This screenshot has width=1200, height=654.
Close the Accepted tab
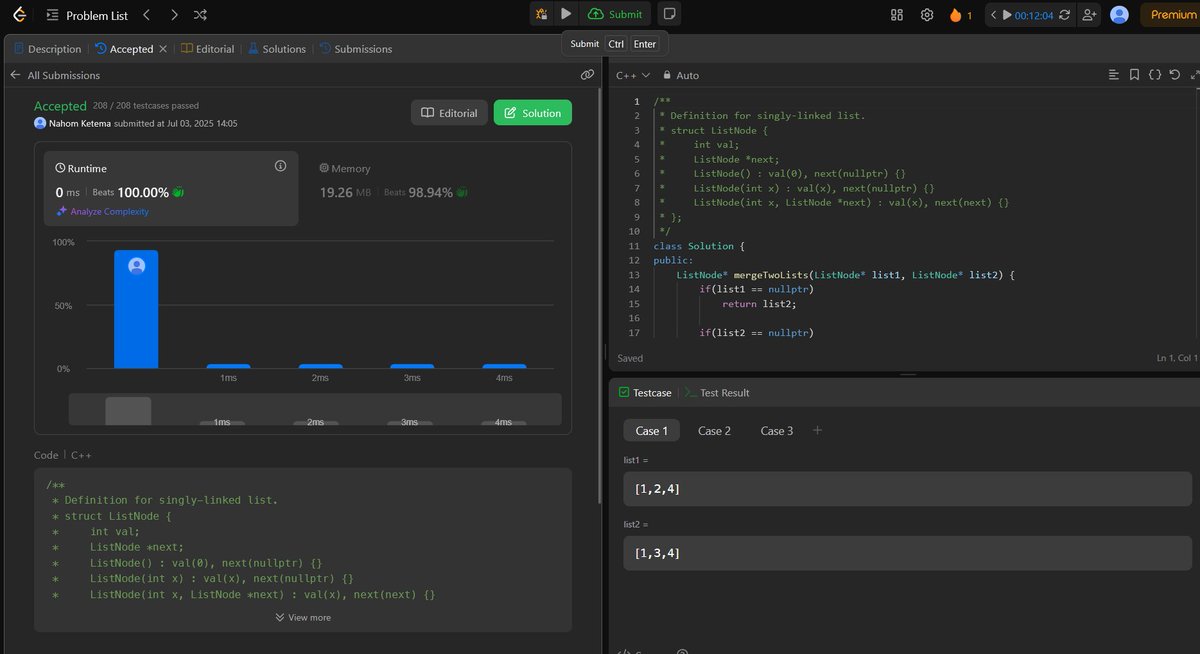click(x=163, y=49)
